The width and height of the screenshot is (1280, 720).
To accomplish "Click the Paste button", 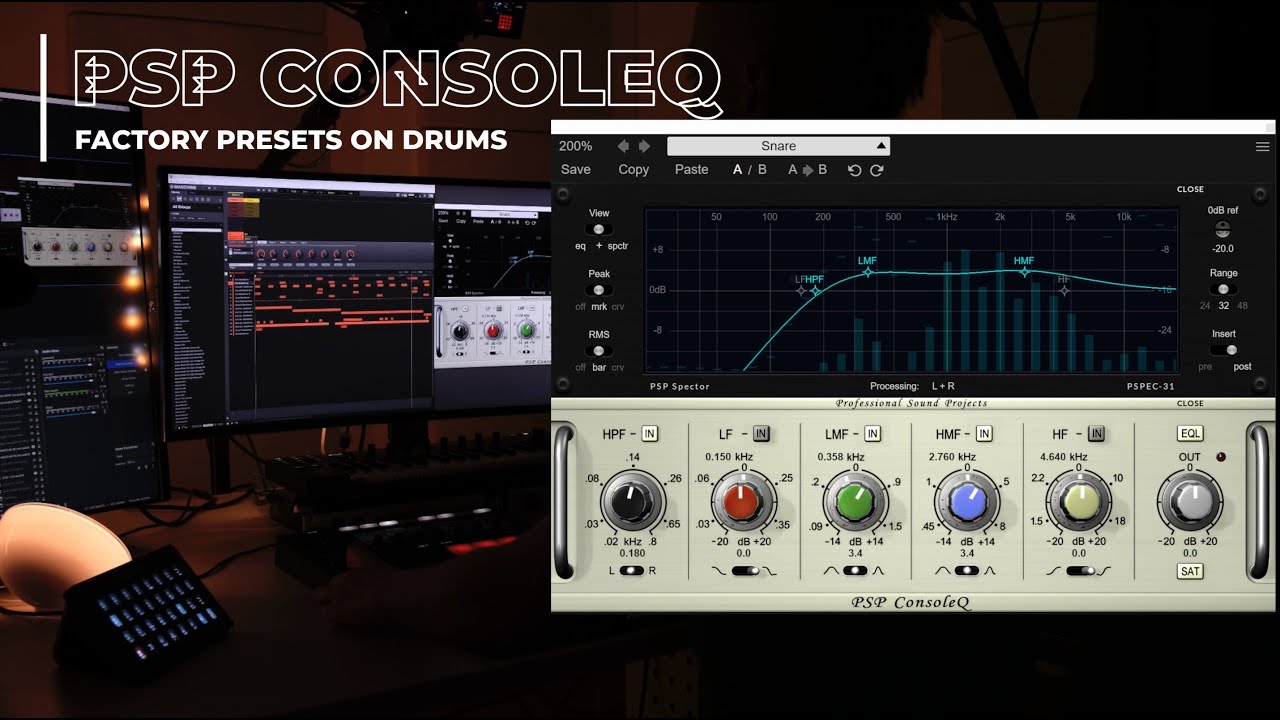I will coord(692,170).
